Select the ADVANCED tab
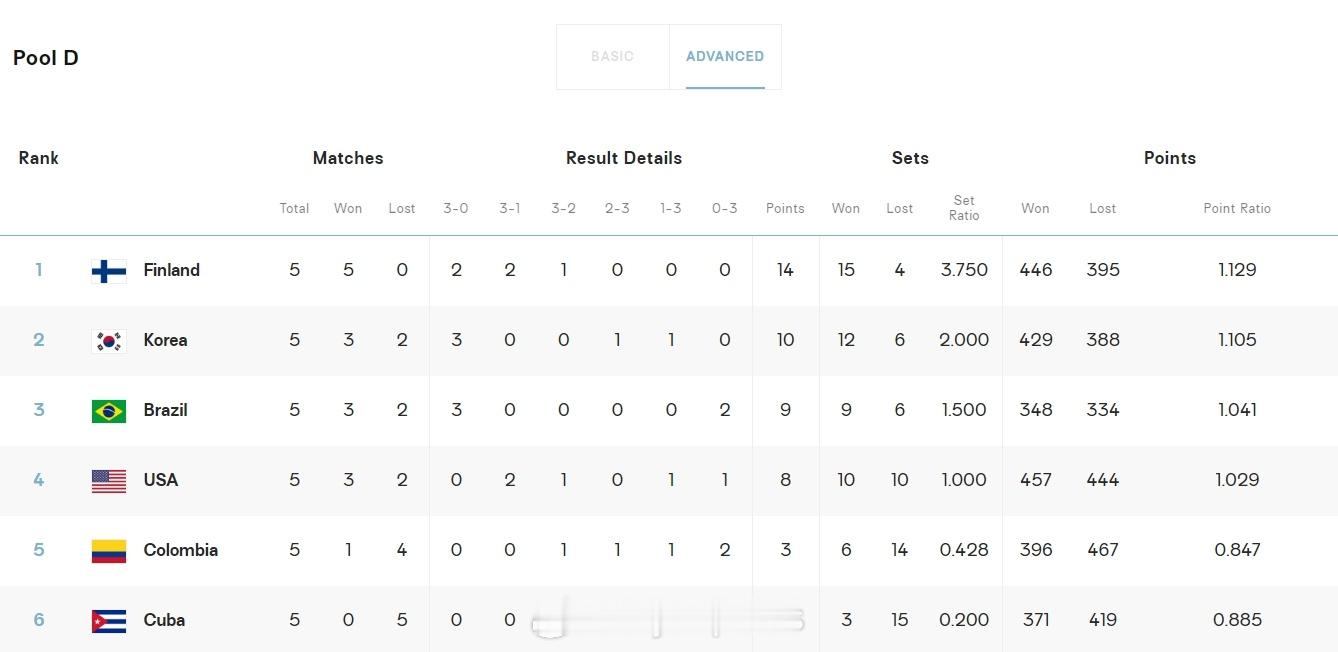The height and width of the screenshot is (652, 1338). (x=725, y=57)
